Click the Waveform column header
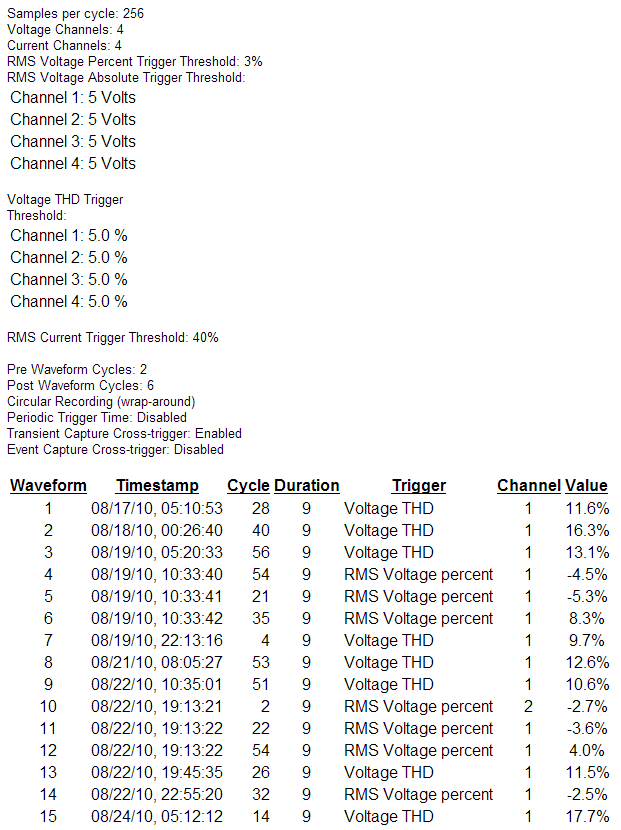The image size is (621, 830). 48,486
